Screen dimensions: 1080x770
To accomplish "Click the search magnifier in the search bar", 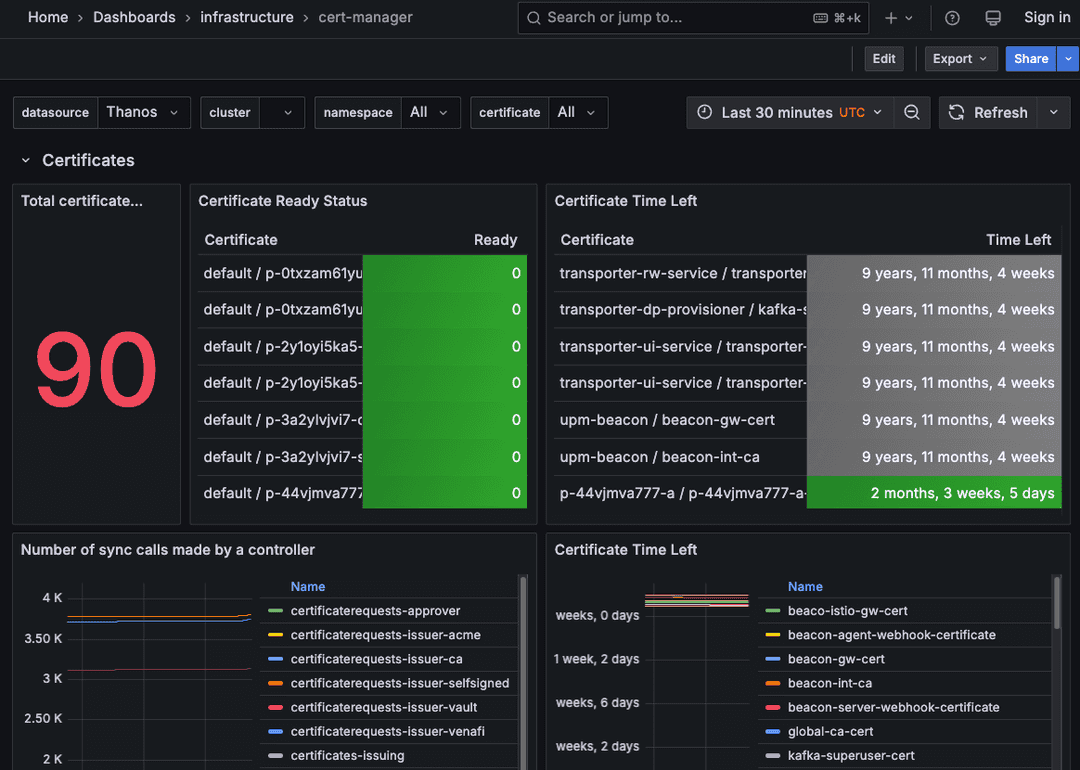I will (533, 17).
